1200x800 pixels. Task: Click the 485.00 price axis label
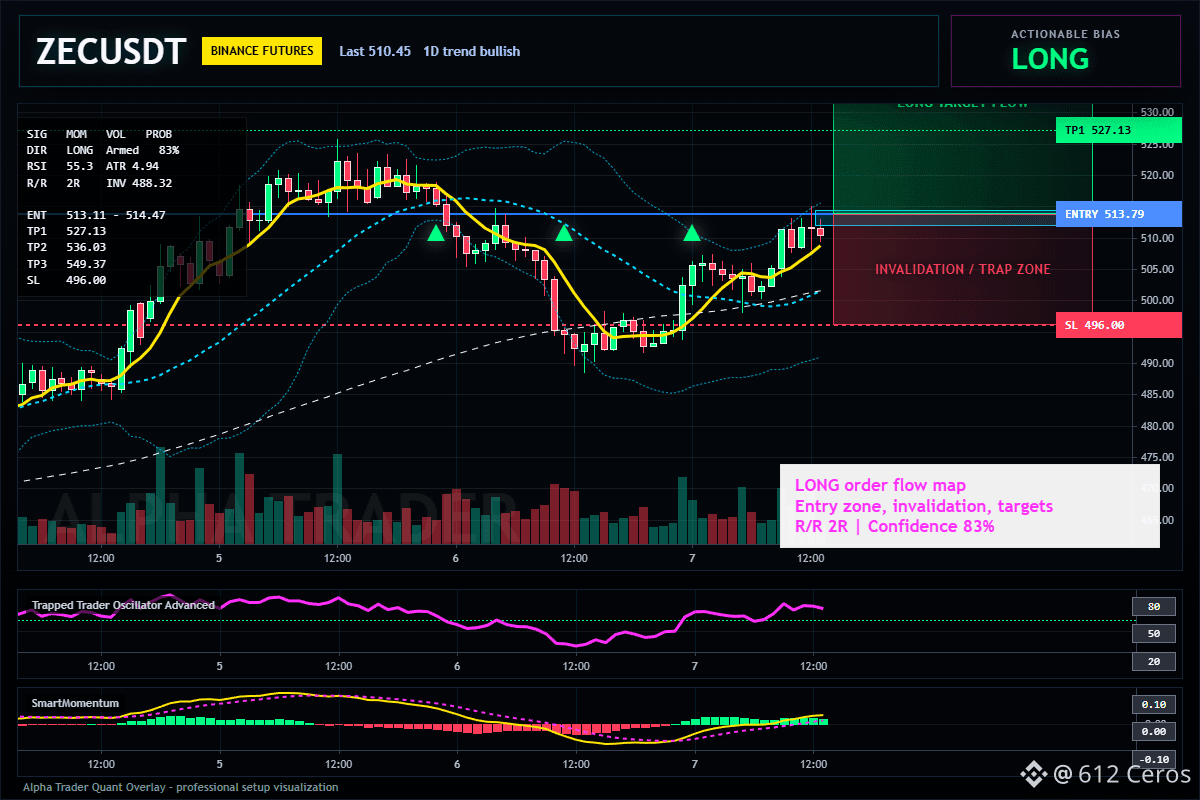tap(1156, 395)
